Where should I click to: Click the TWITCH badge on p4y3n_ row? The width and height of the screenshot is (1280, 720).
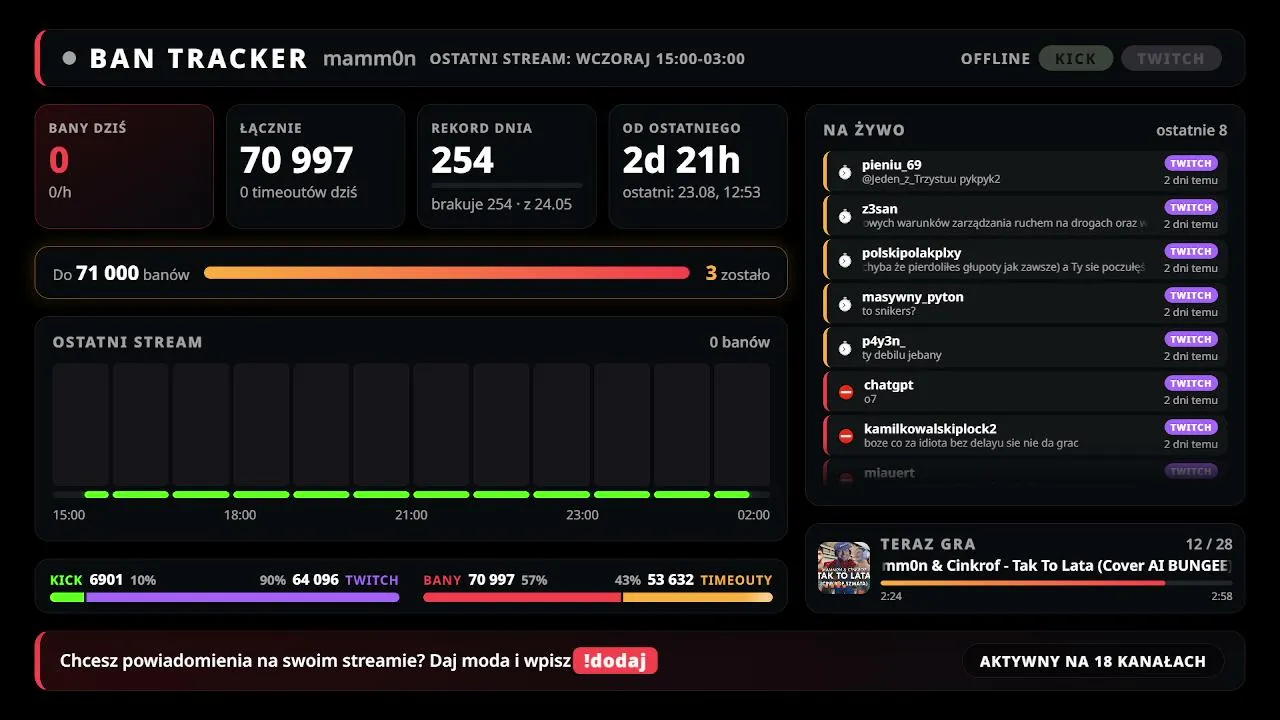[x=1191, y=340]
